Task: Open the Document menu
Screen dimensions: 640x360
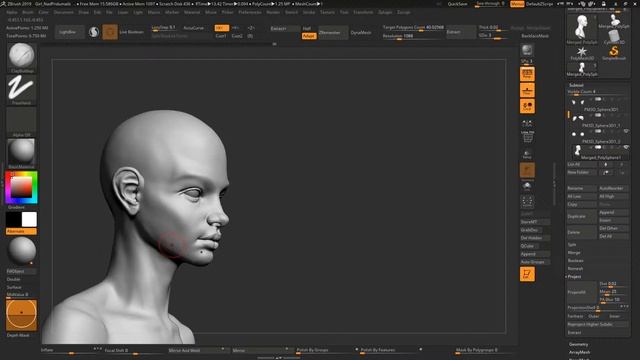Action: tap(64, 12)
